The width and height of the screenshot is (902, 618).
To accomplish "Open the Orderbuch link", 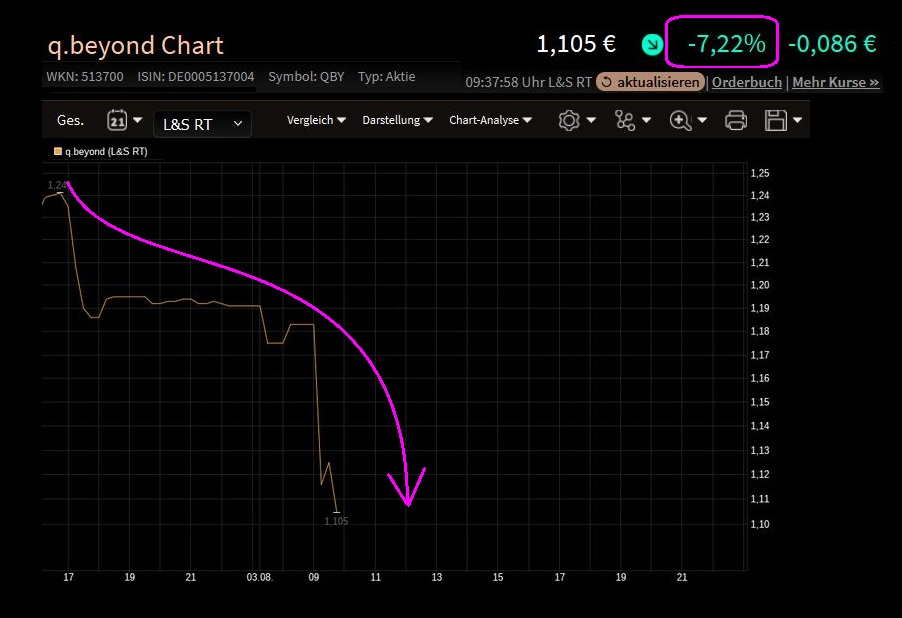I will [747, 82].
